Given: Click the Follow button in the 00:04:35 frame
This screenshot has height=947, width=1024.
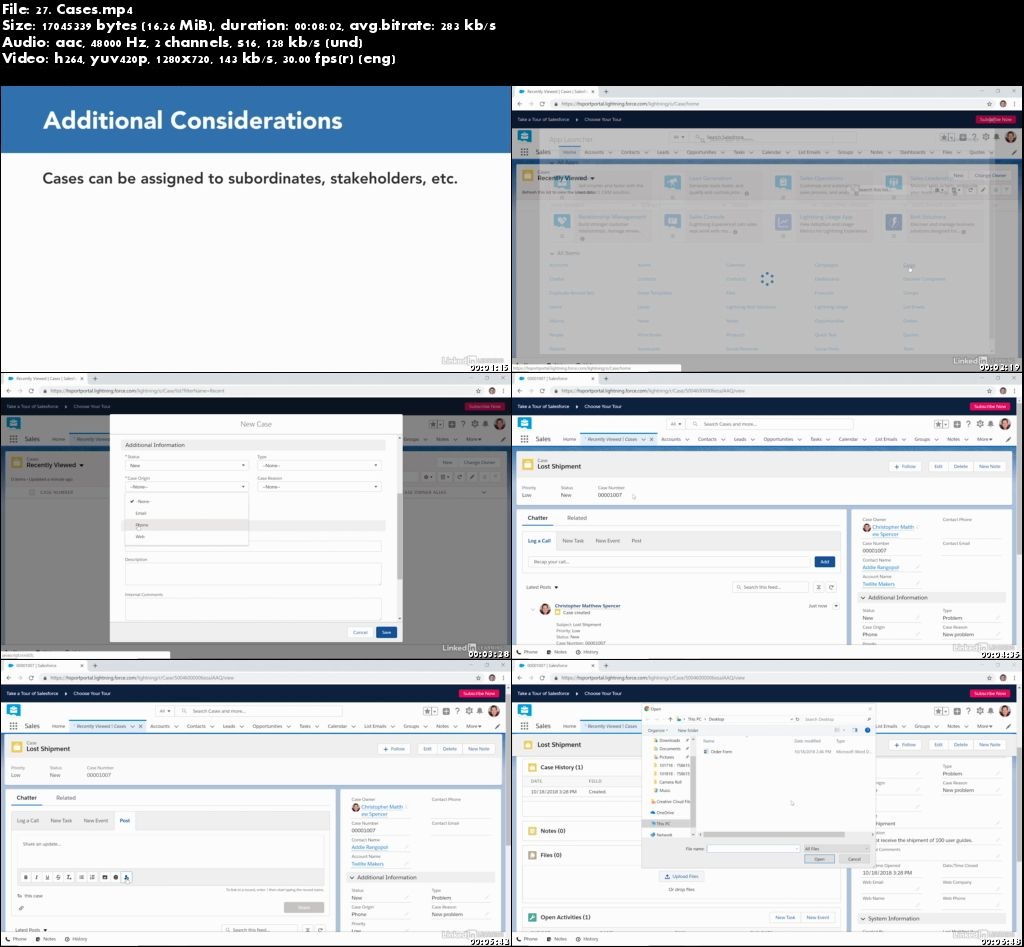Looking at the screenshot, I should pos(906,466).
